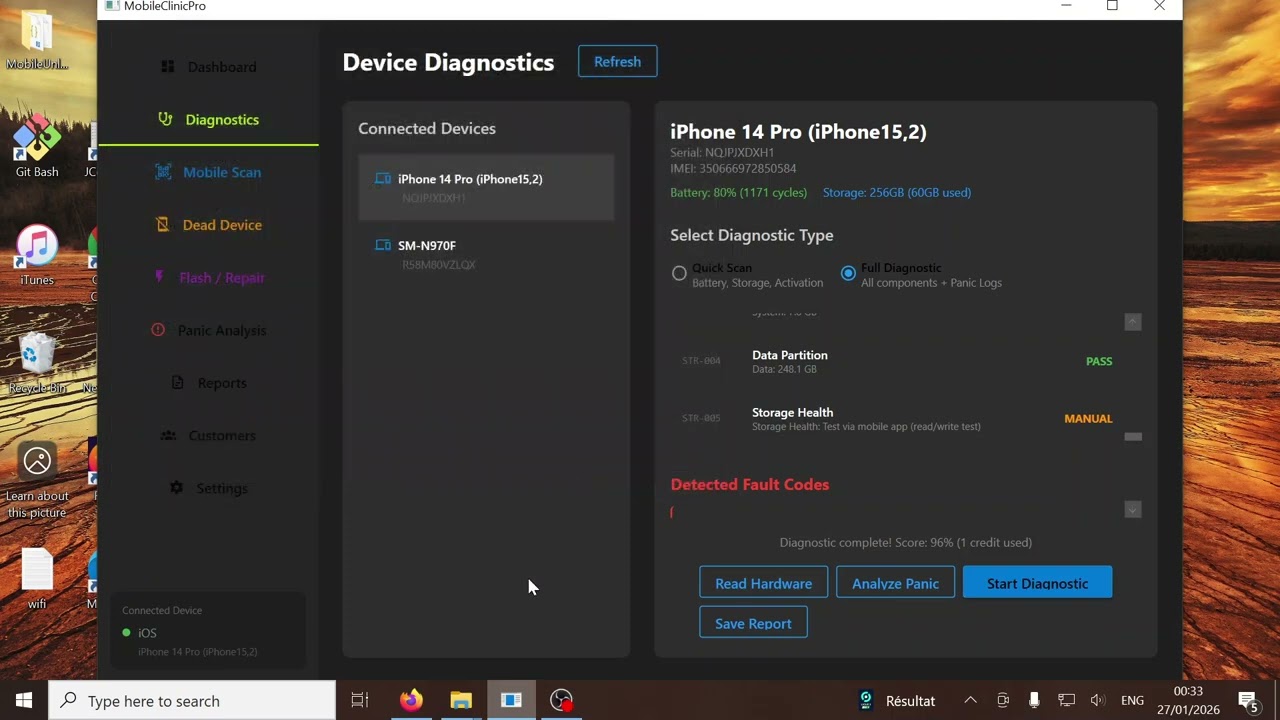The height and width of the screenshot is (720, 1280).
Task: Open wifi file on desktop
Action: point(37,579)
